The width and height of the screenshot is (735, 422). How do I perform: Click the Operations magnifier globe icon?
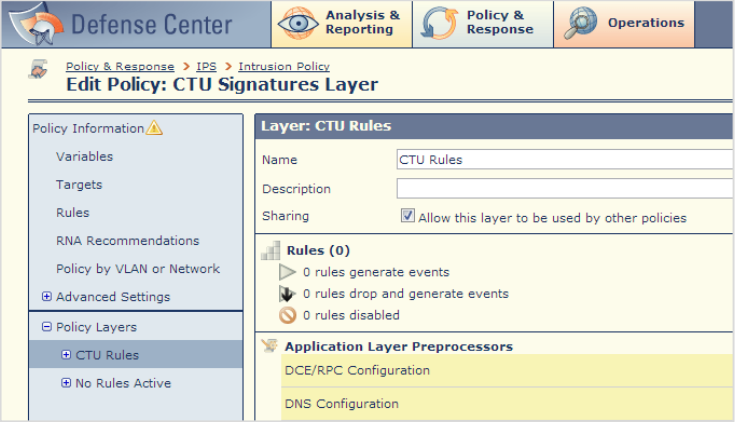580,23
